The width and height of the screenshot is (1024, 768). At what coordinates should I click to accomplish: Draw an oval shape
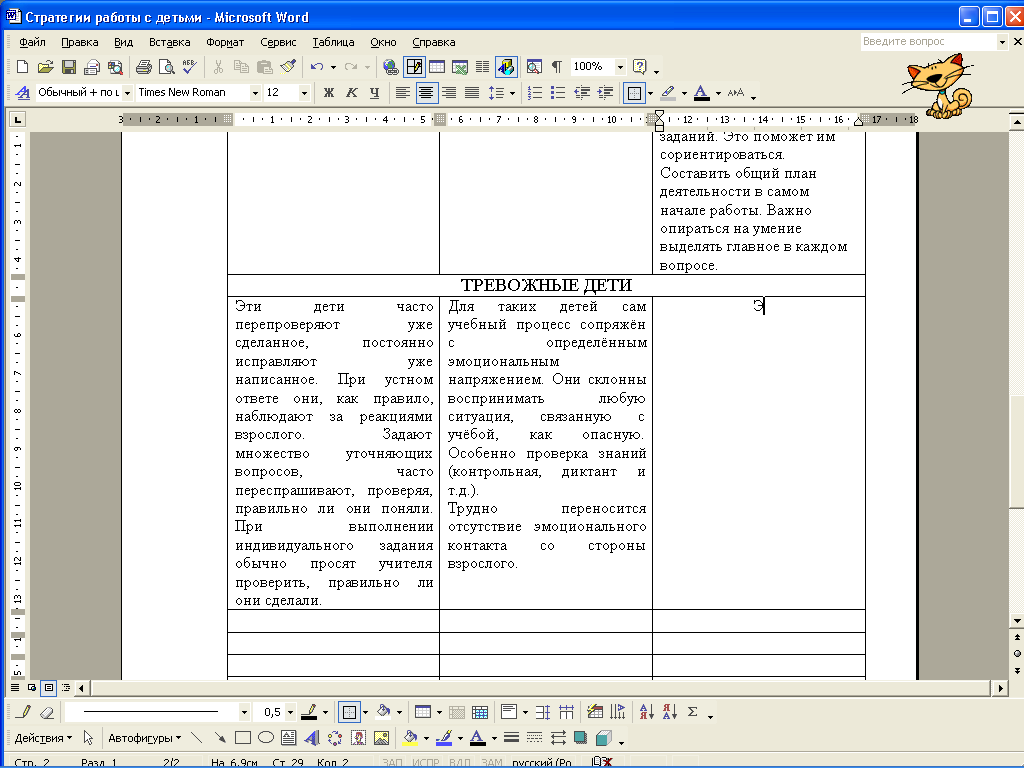(266, 738)
